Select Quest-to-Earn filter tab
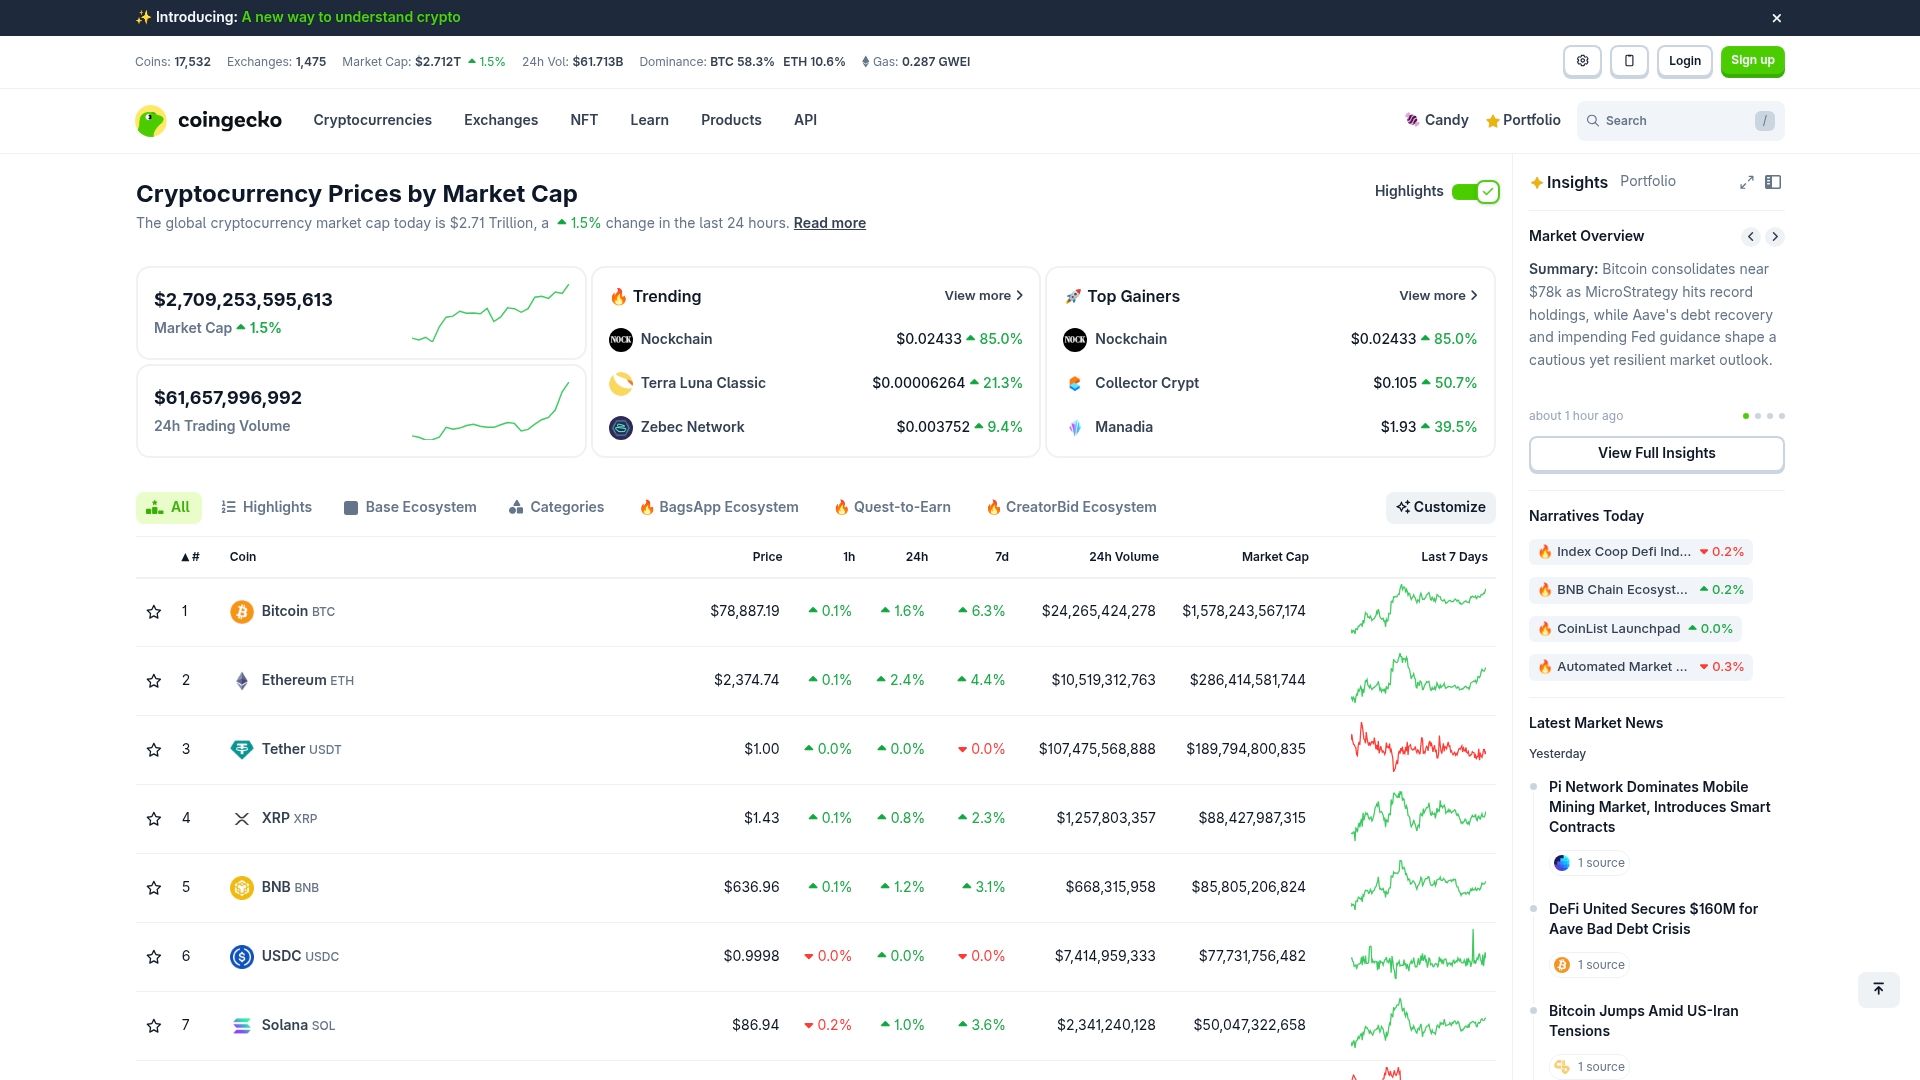This screenshot has width=1920, height=1080. pyautogui.click(x=892, y=508)
